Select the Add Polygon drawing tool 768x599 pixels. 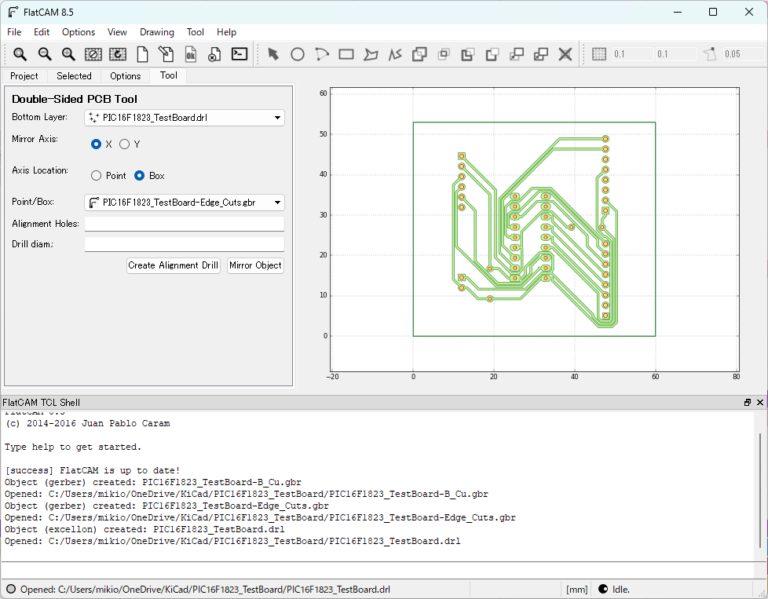point(371,54)
